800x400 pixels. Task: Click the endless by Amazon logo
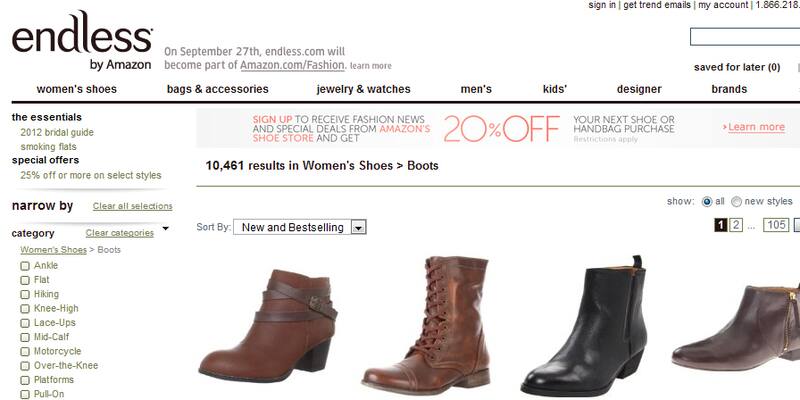[82, 40]
